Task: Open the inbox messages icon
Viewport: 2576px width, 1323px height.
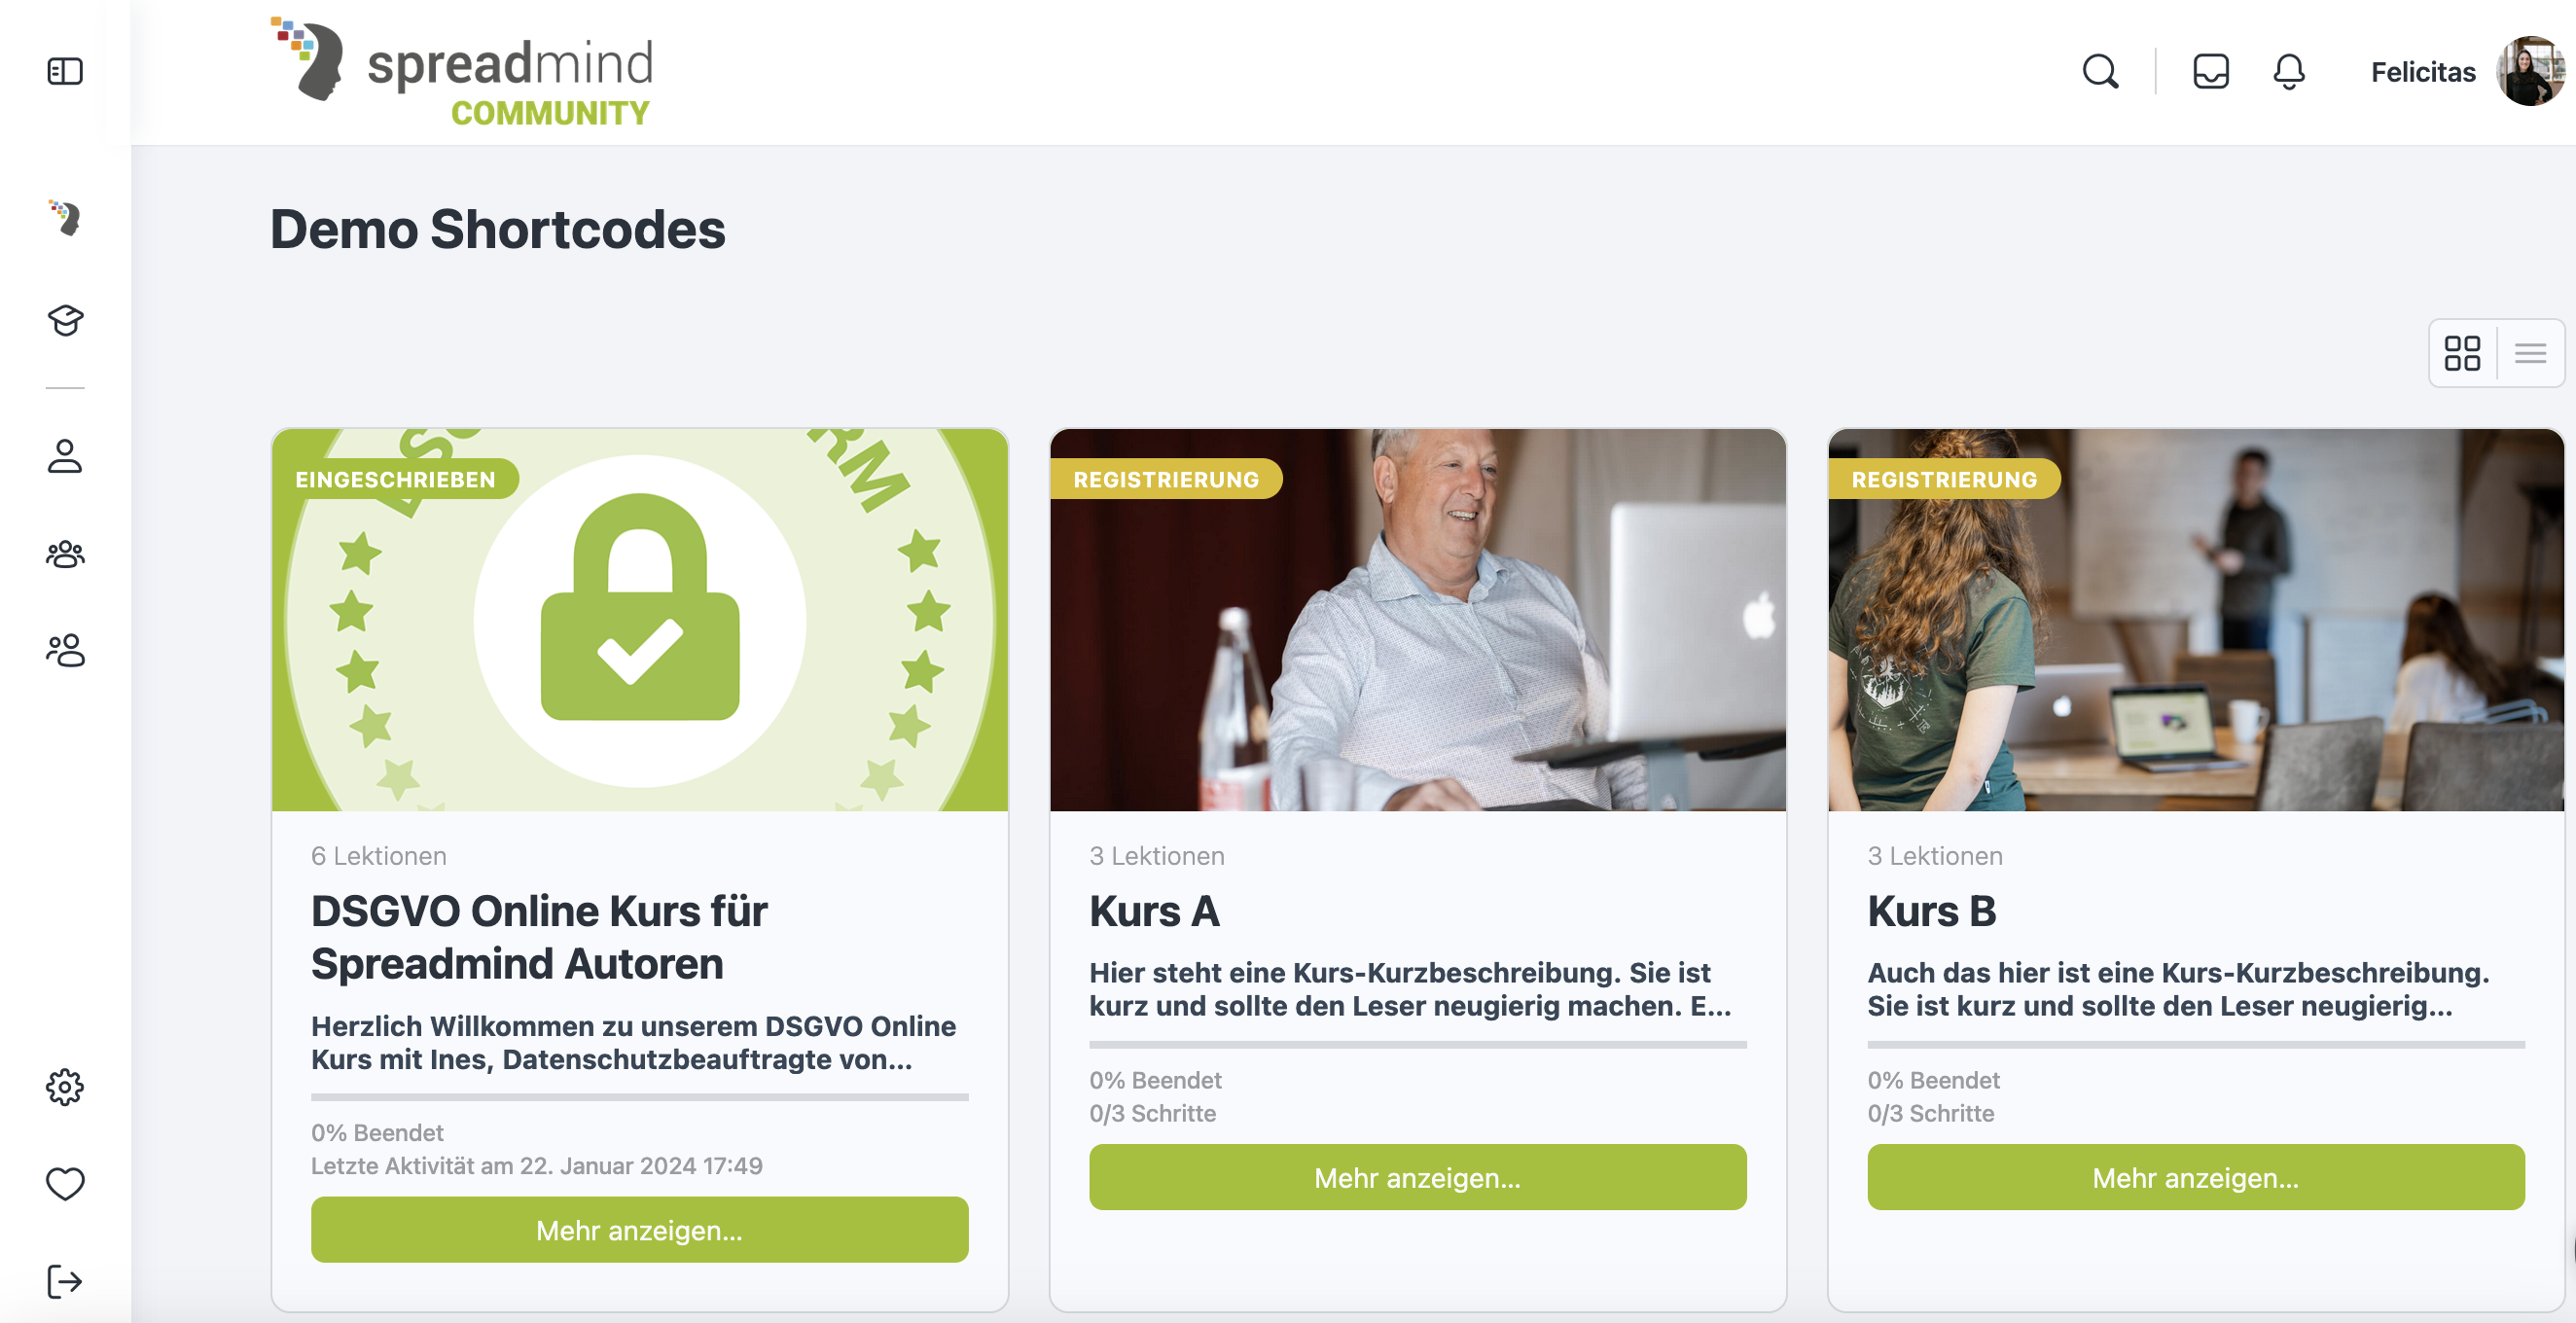Action: coord(2211,72)
